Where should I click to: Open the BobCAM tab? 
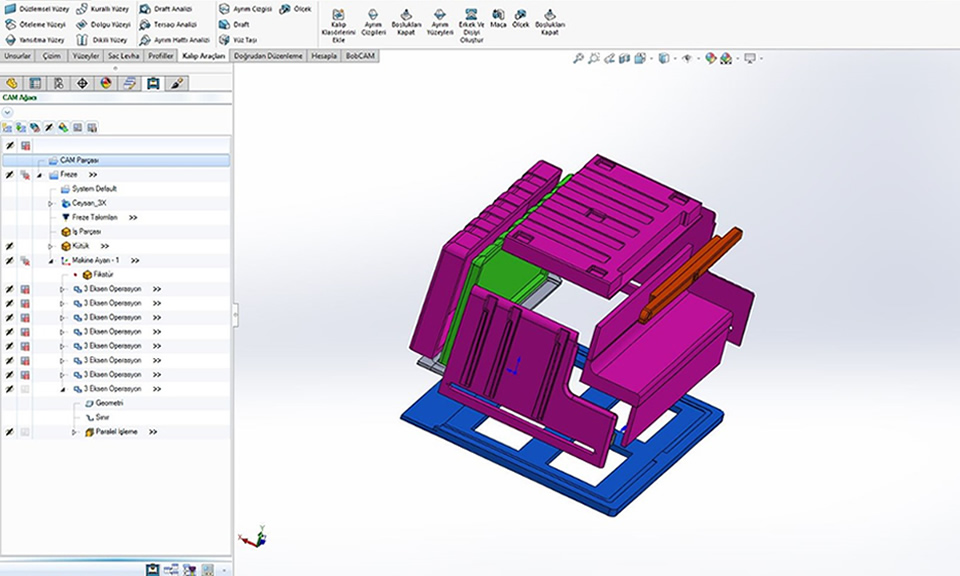(x=360, y=56)
